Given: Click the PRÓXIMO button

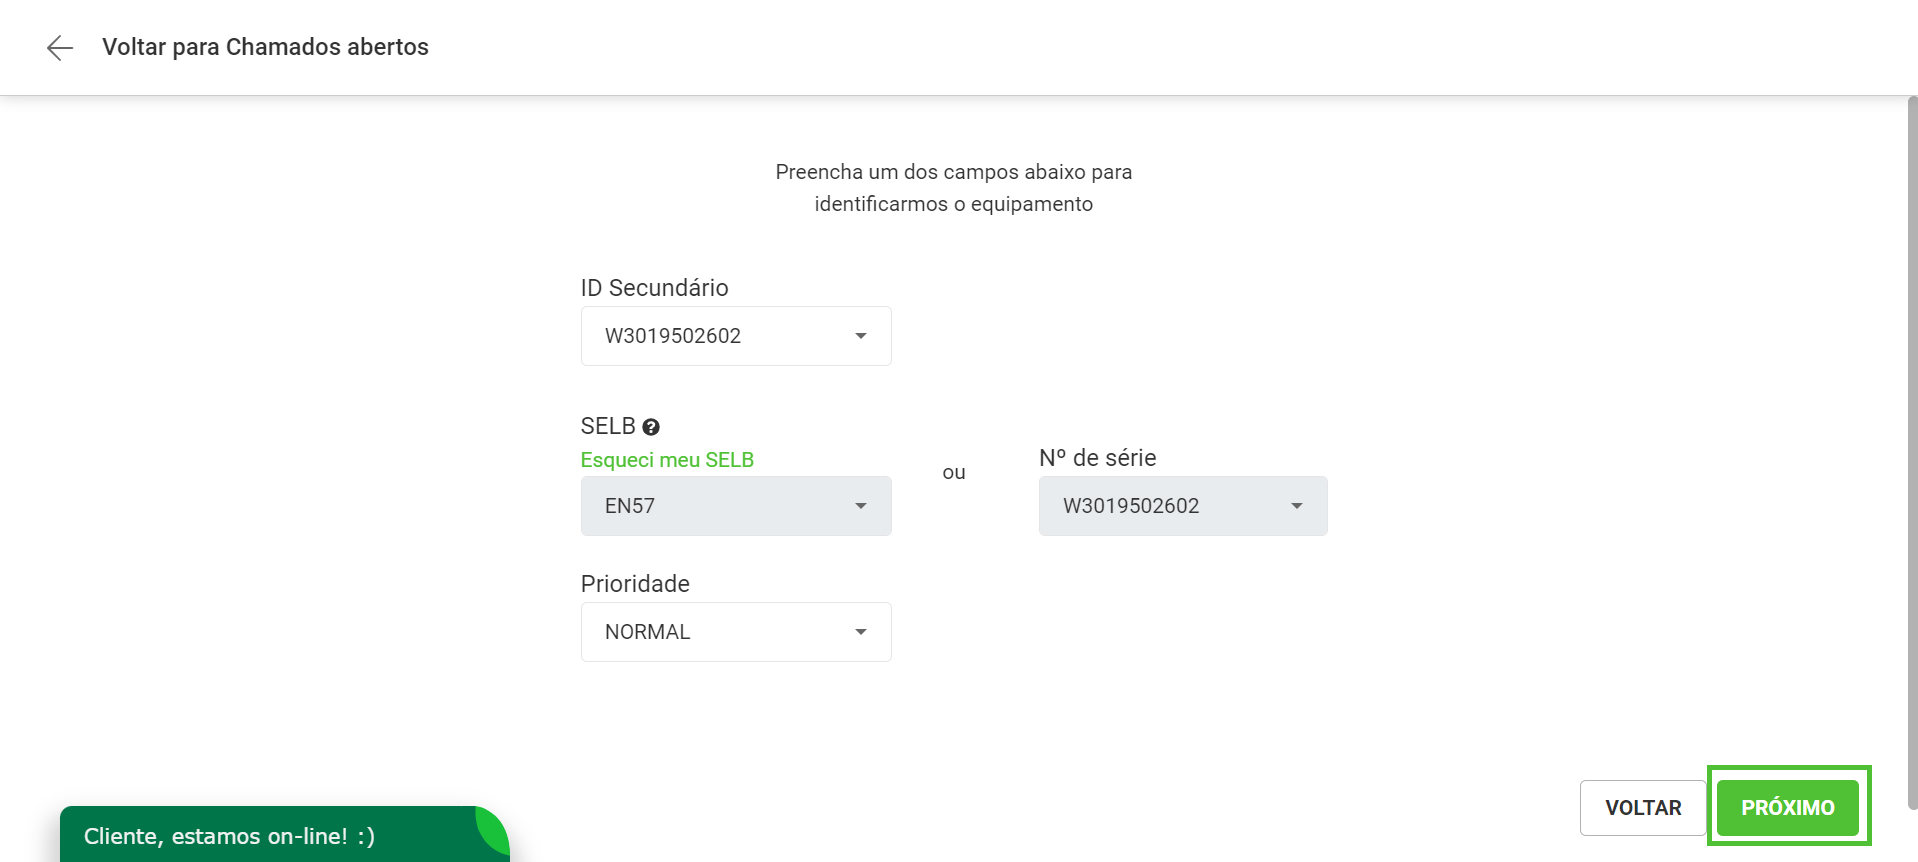Looking at the screenshot, I should pyautogui.click(x=1788, y=808).
